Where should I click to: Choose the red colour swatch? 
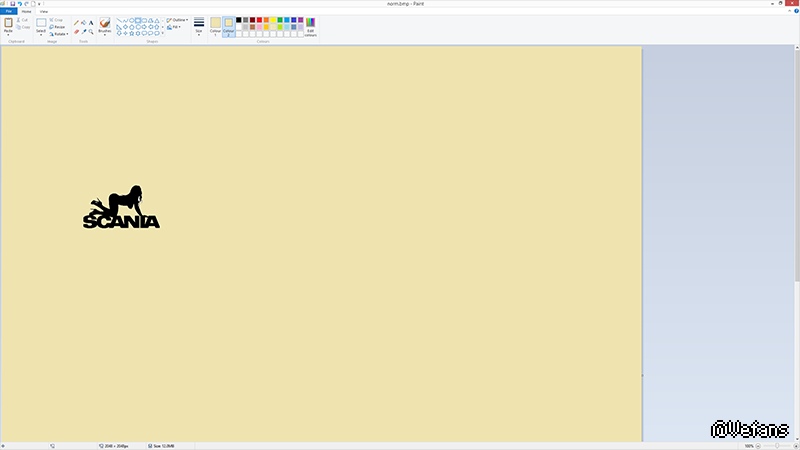point(257,19)
